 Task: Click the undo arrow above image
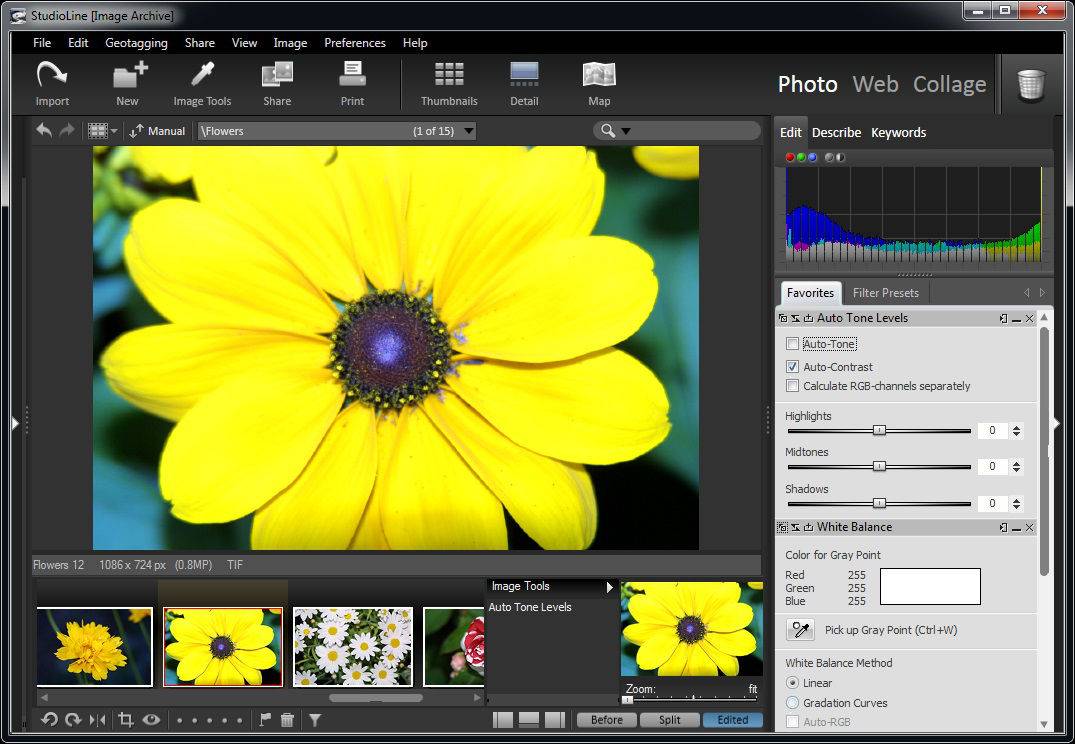pos(44,130)
